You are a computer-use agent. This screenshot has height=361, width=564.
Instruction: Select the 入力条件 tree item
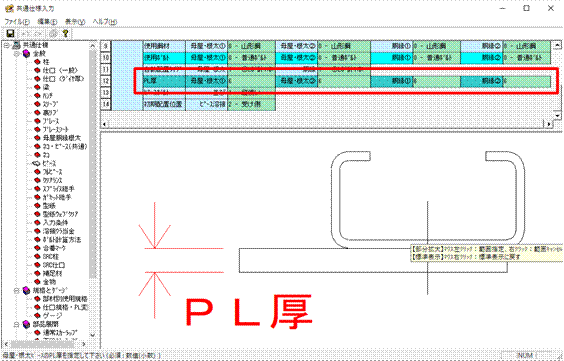(54, 223)
